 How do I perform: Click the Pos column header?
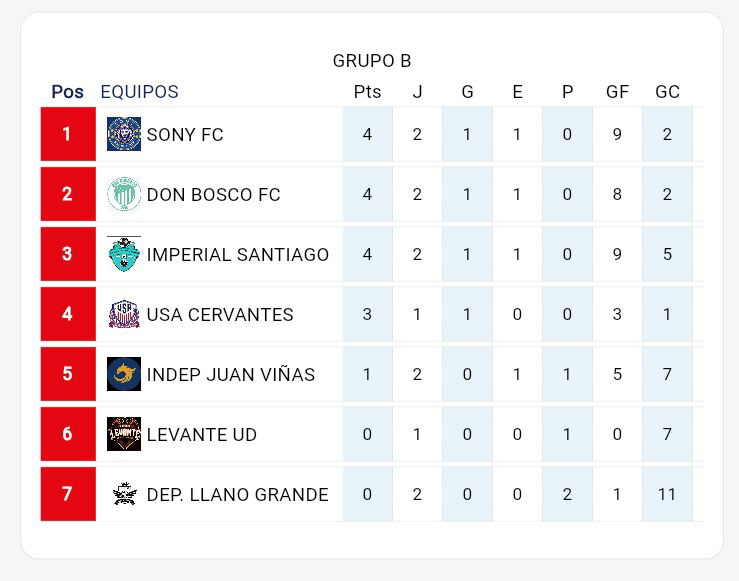[x=67, y=92]
